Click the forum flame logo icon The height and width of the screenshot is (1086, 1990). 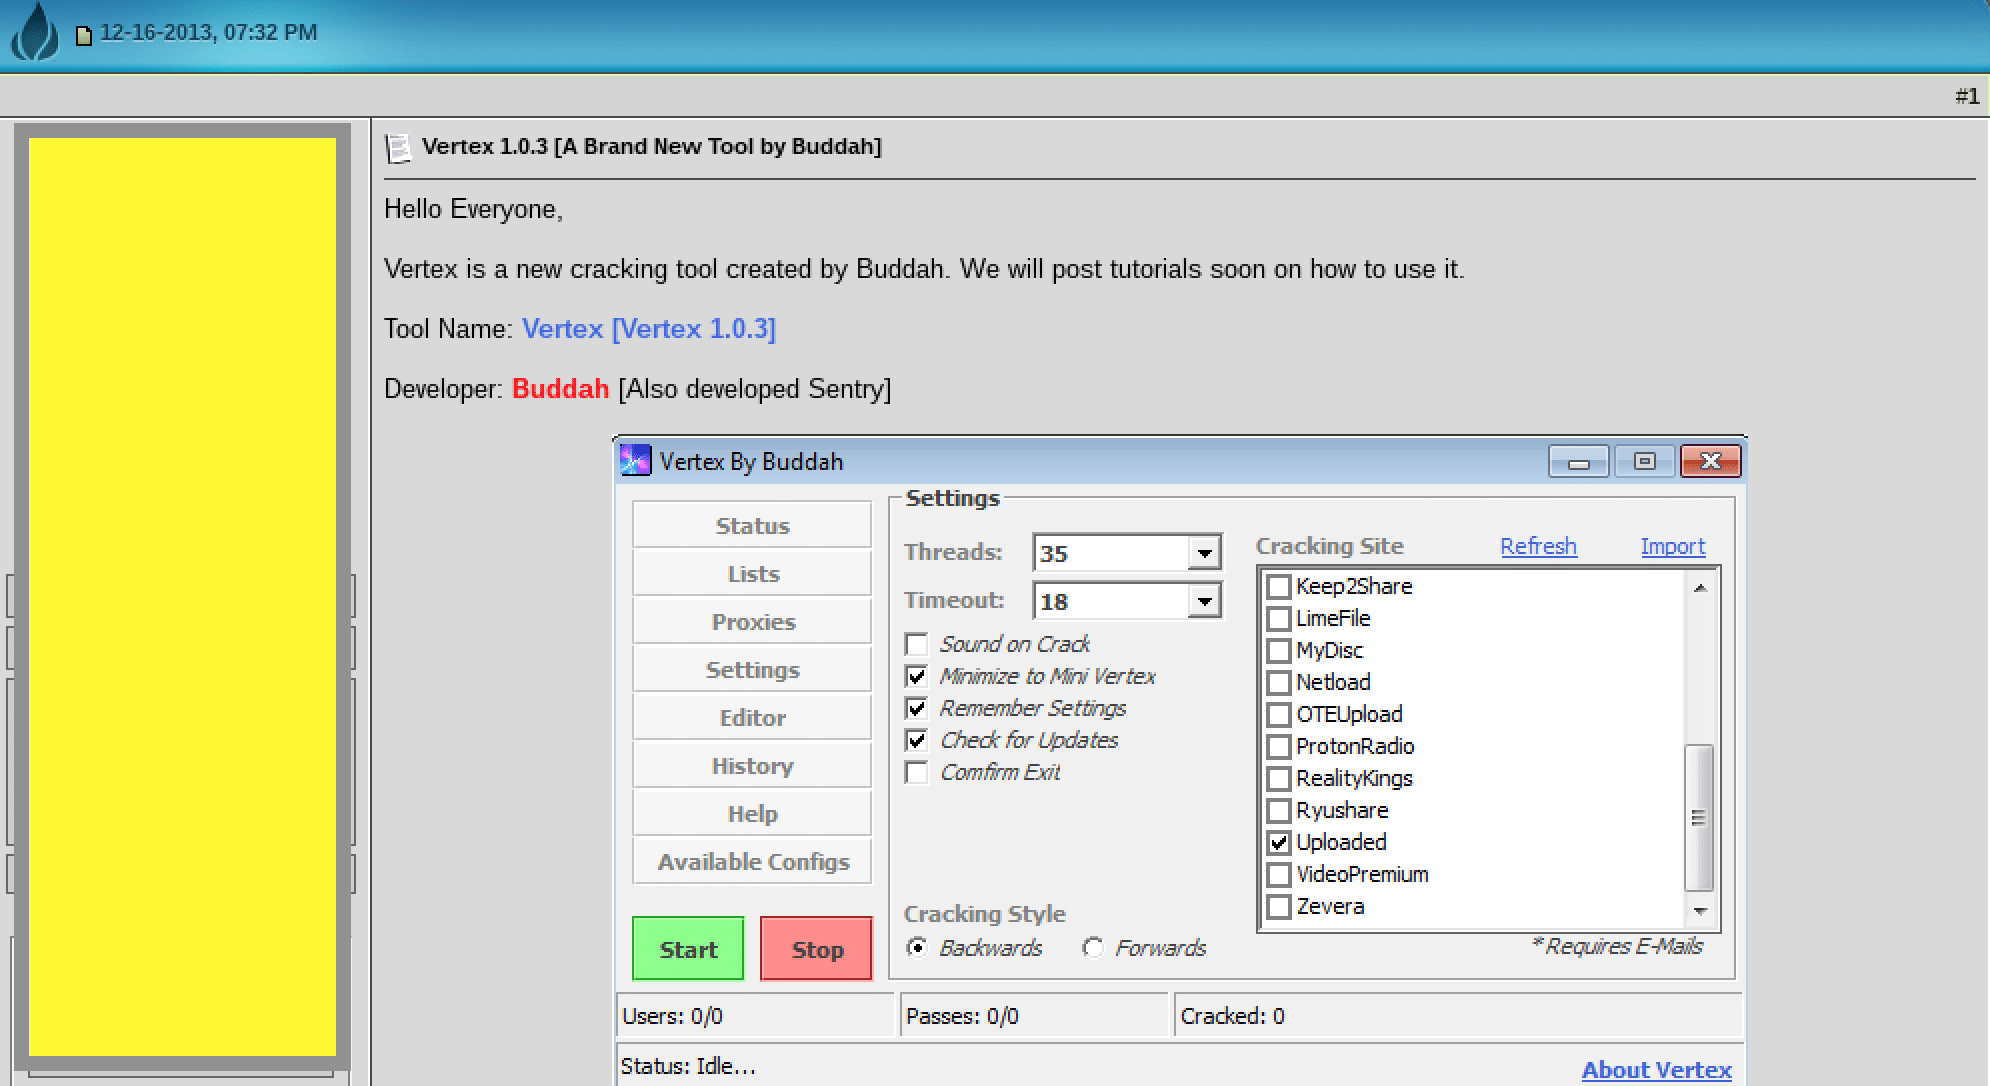point(36,32)
